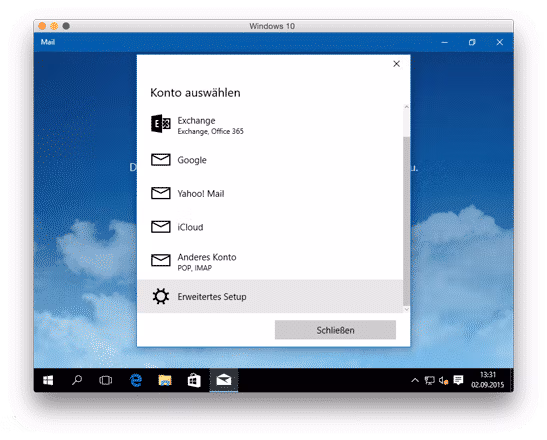Image resolution: width=547 pixels, height=440 pixels.
Task: Select the Exchange account icon
Action: 161,124
